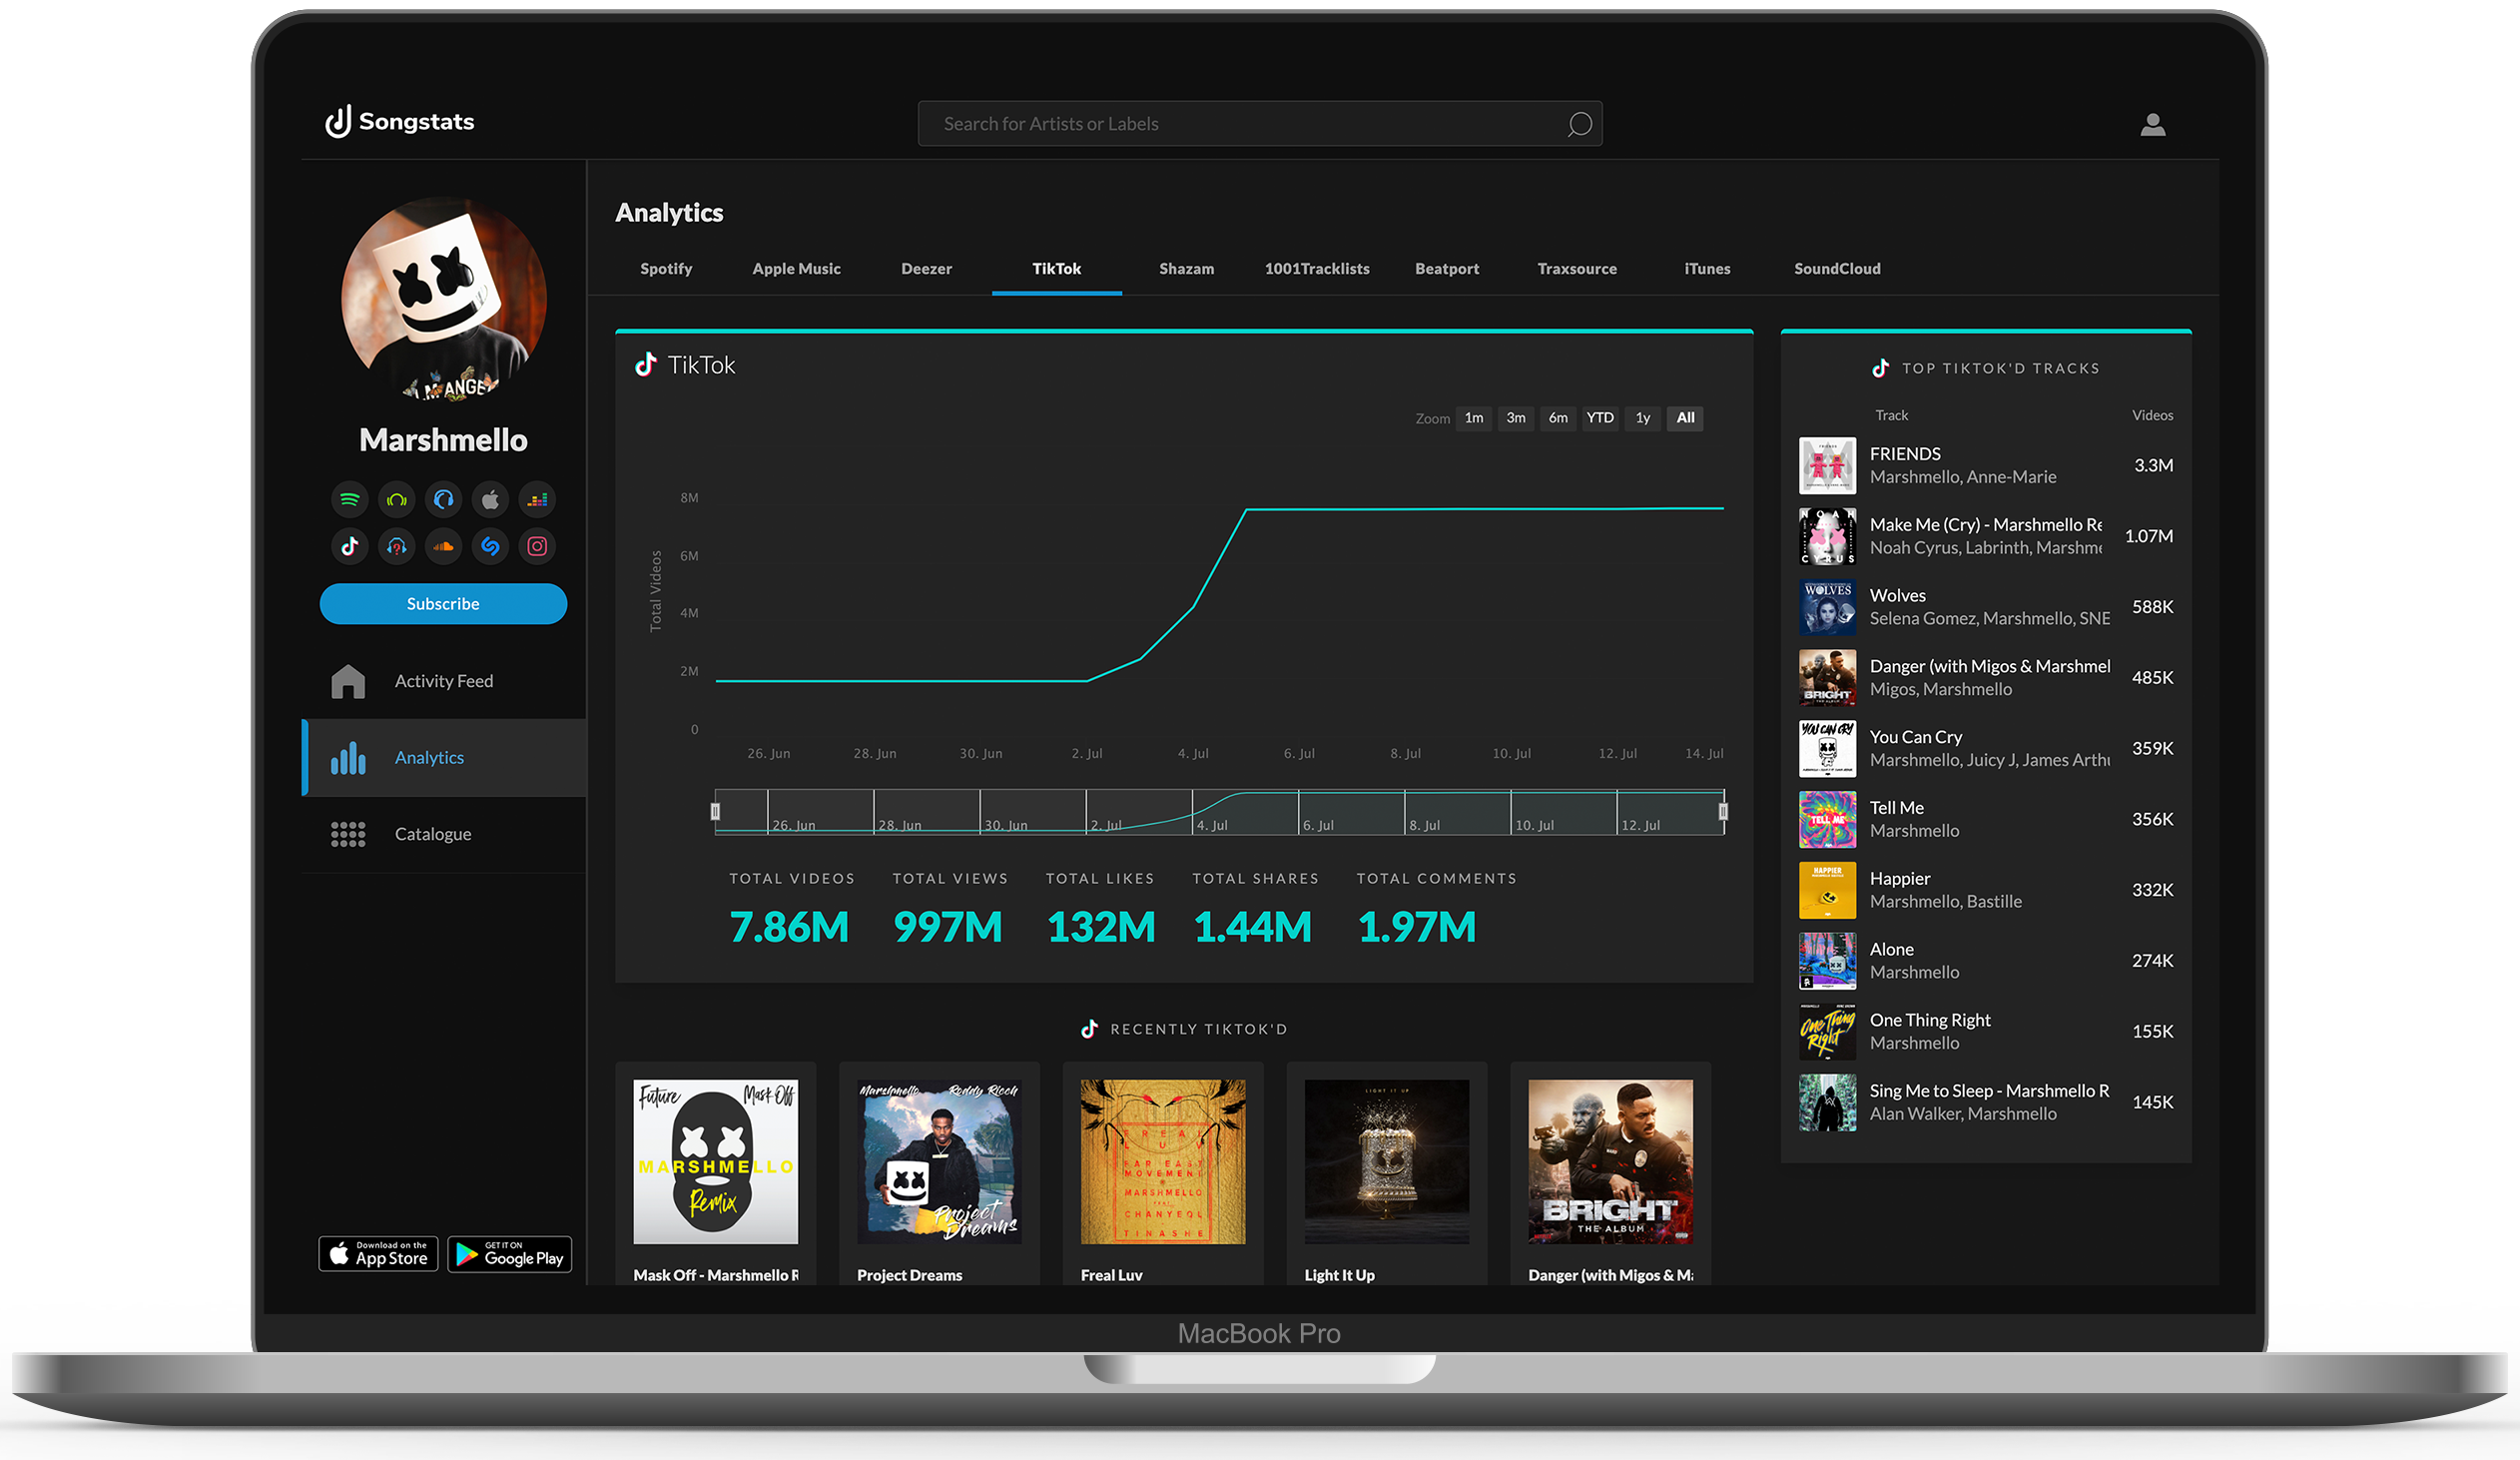Set chart zoom to 1m
Image resolution: width=2520 pixels, height=1460 pixels.
[x=1473, y=418]
